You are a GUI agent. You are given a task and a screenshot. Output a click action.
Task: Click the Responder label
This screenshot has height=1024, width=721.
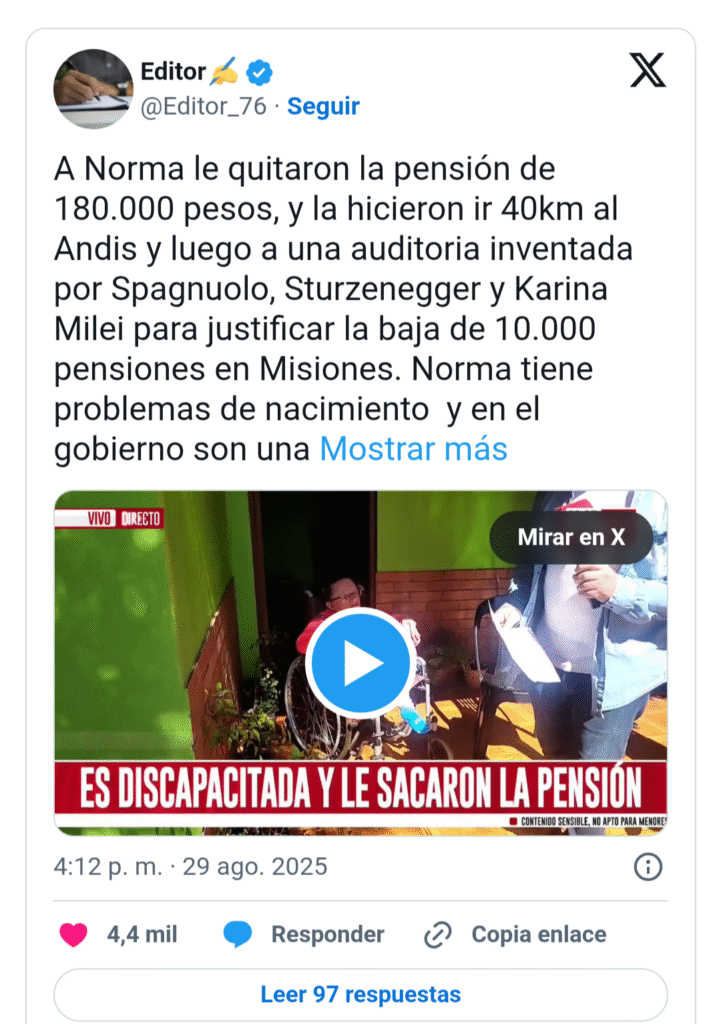[327, 935]
